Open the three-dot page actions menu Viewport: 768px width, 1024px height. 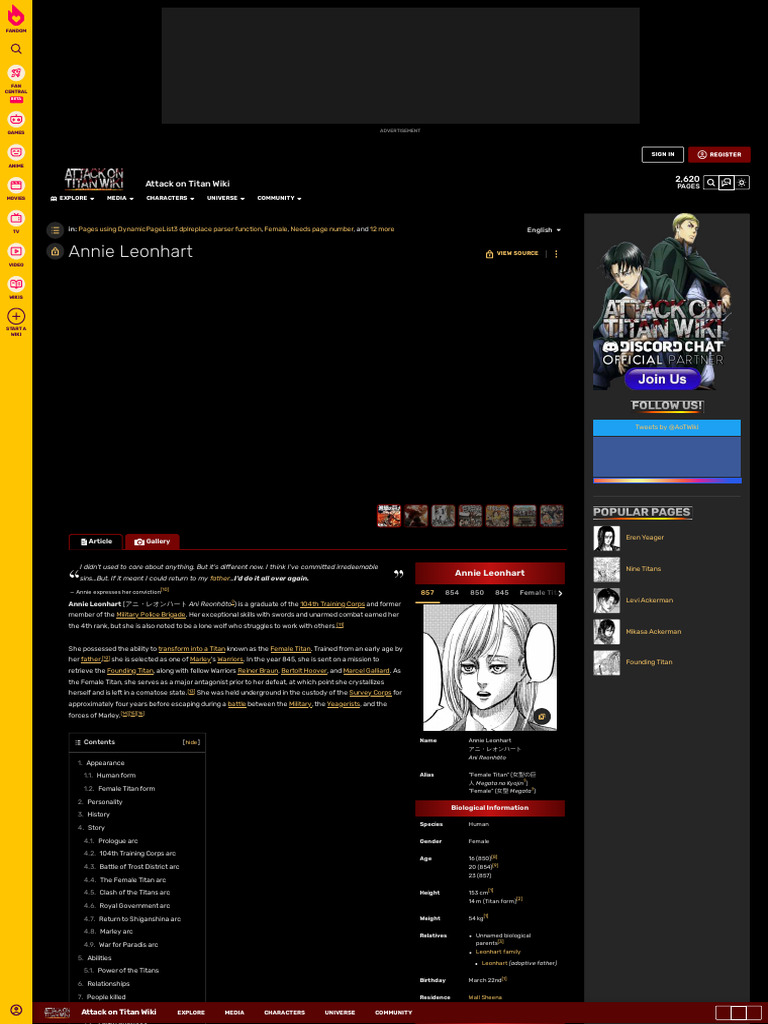[556, 254]
